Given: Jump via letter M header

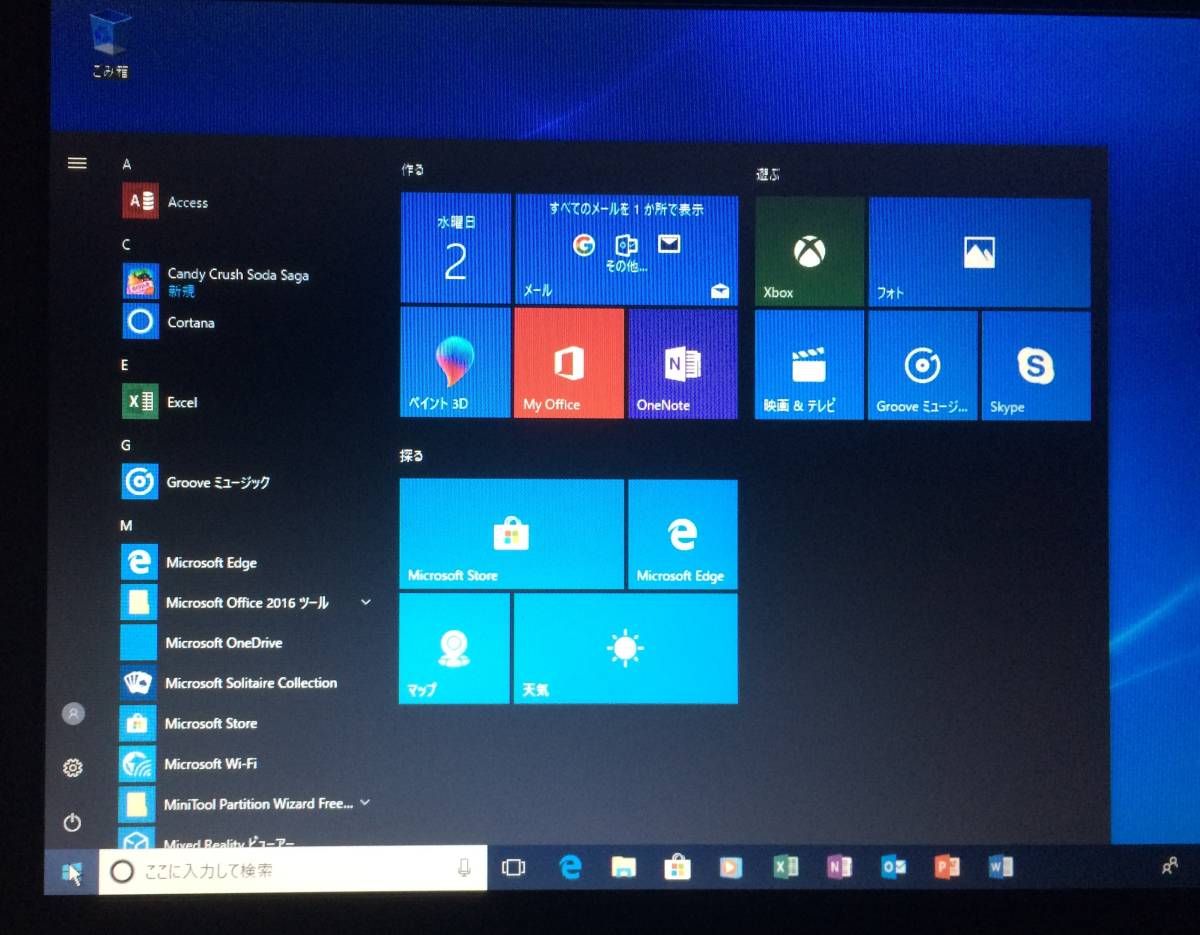Looking at the screenshot, I should (126, 525).
